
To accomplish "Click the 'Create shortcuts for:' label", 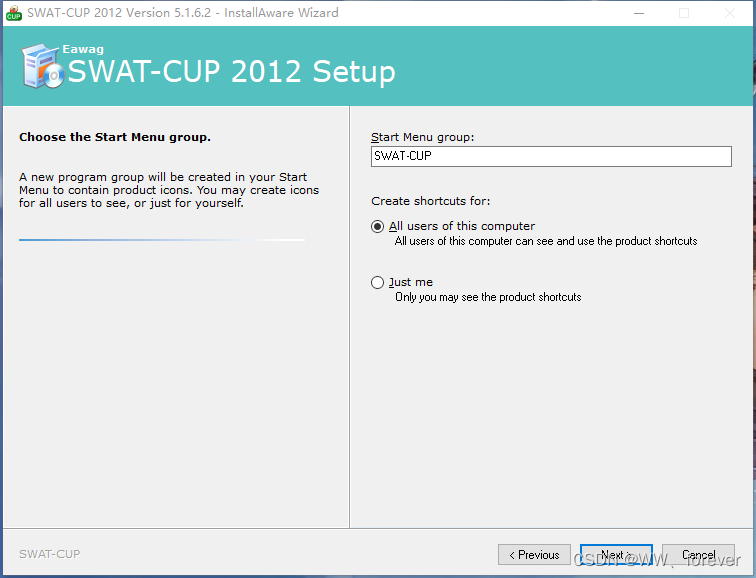I will (431, 201).
